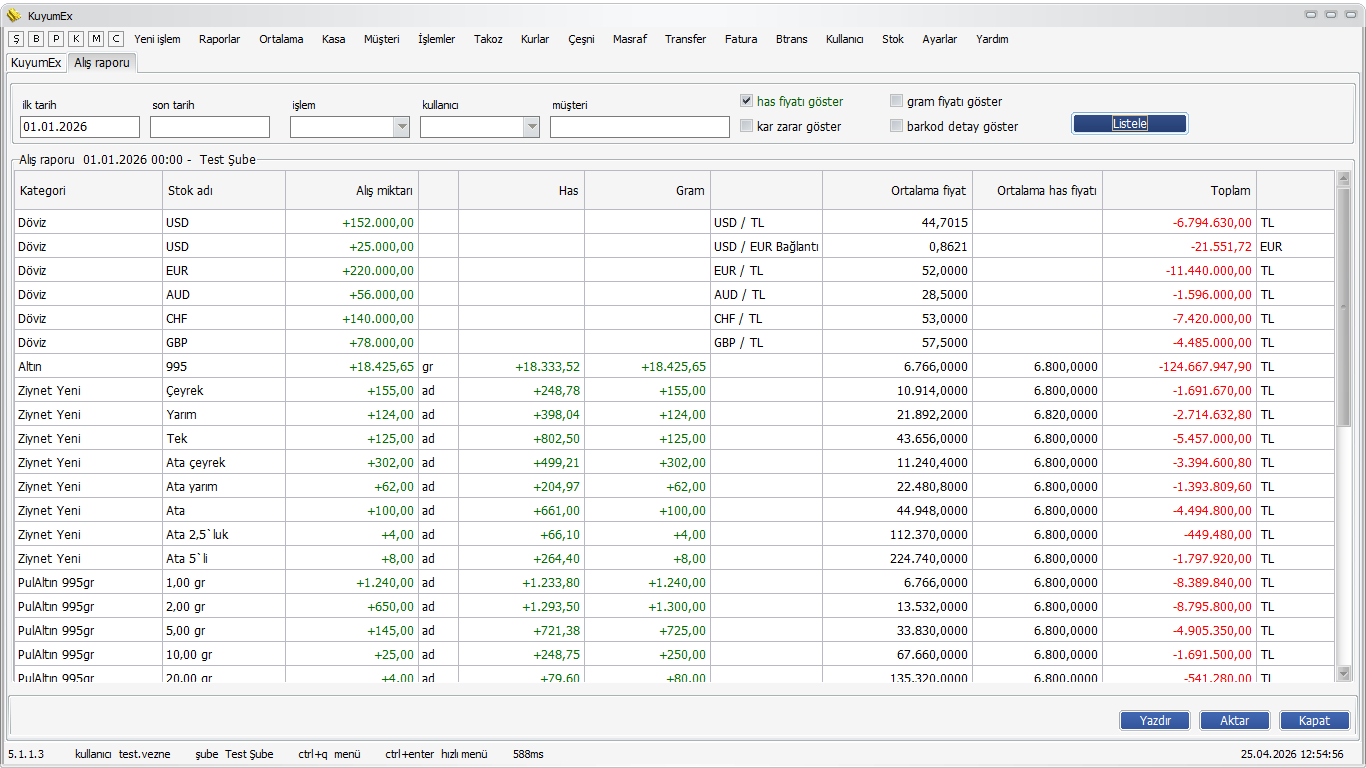Enable kar zarar göster option
This screenshot has height=768, width=1366.
[x=746, y=126]
